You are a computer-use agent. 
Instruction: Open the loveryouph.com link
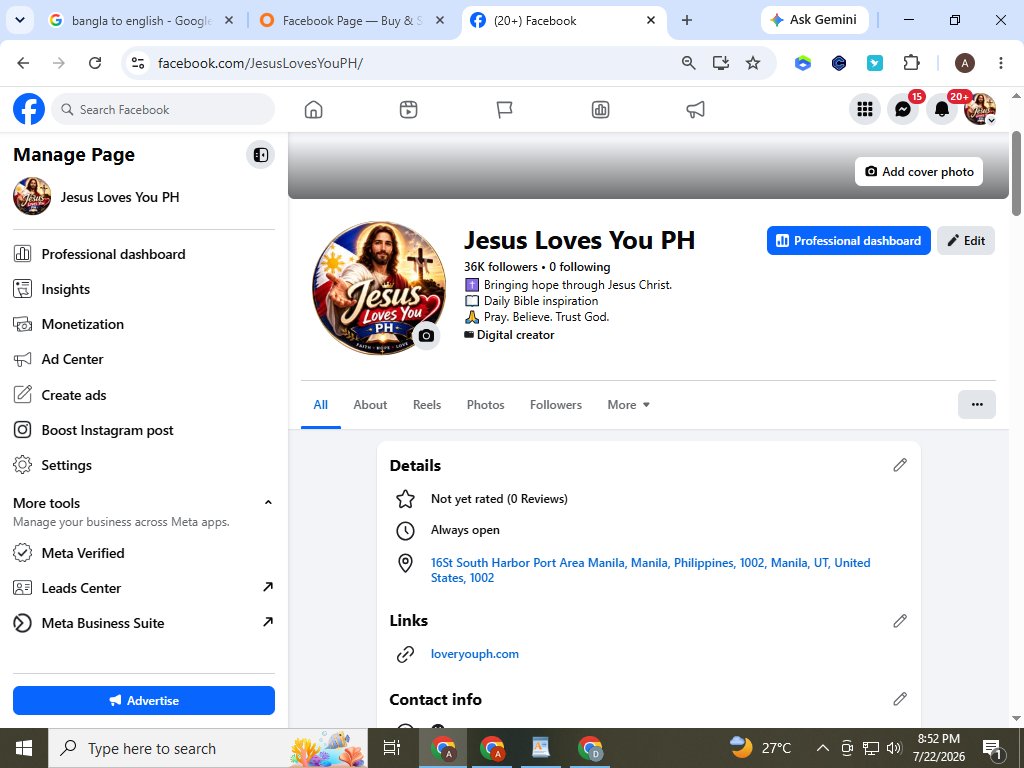(475, 654)
